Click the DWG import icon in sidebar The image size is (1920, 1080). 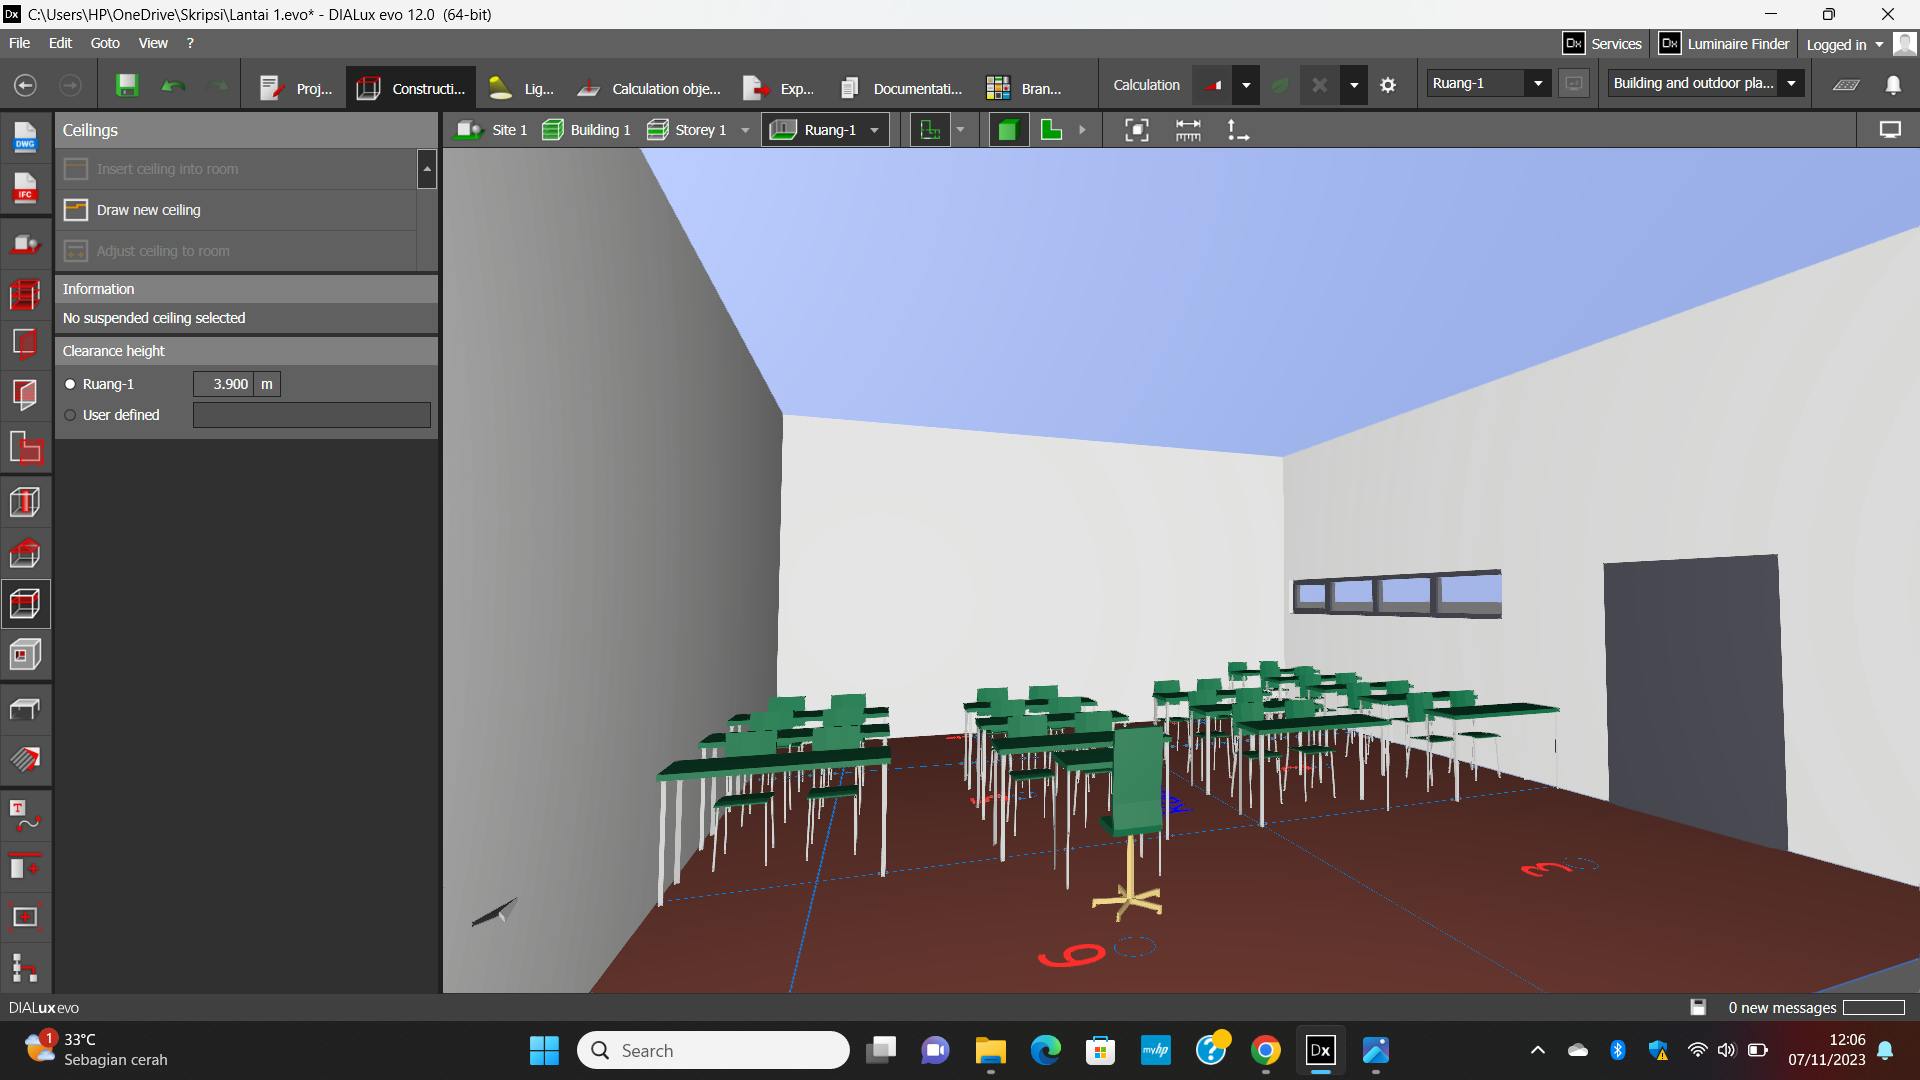click(25, 137)
